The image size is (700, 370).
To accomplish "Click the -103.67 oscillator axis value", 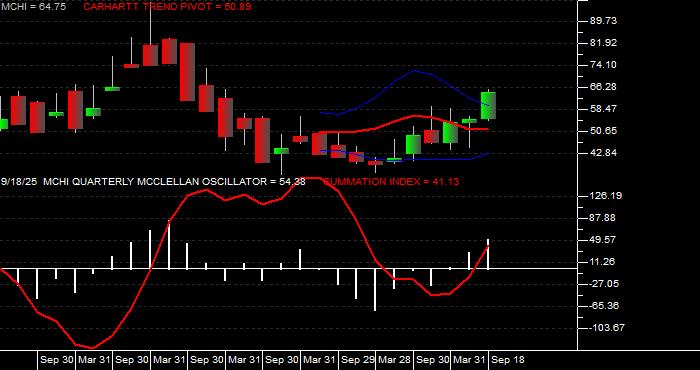I will tap(606, 328).
